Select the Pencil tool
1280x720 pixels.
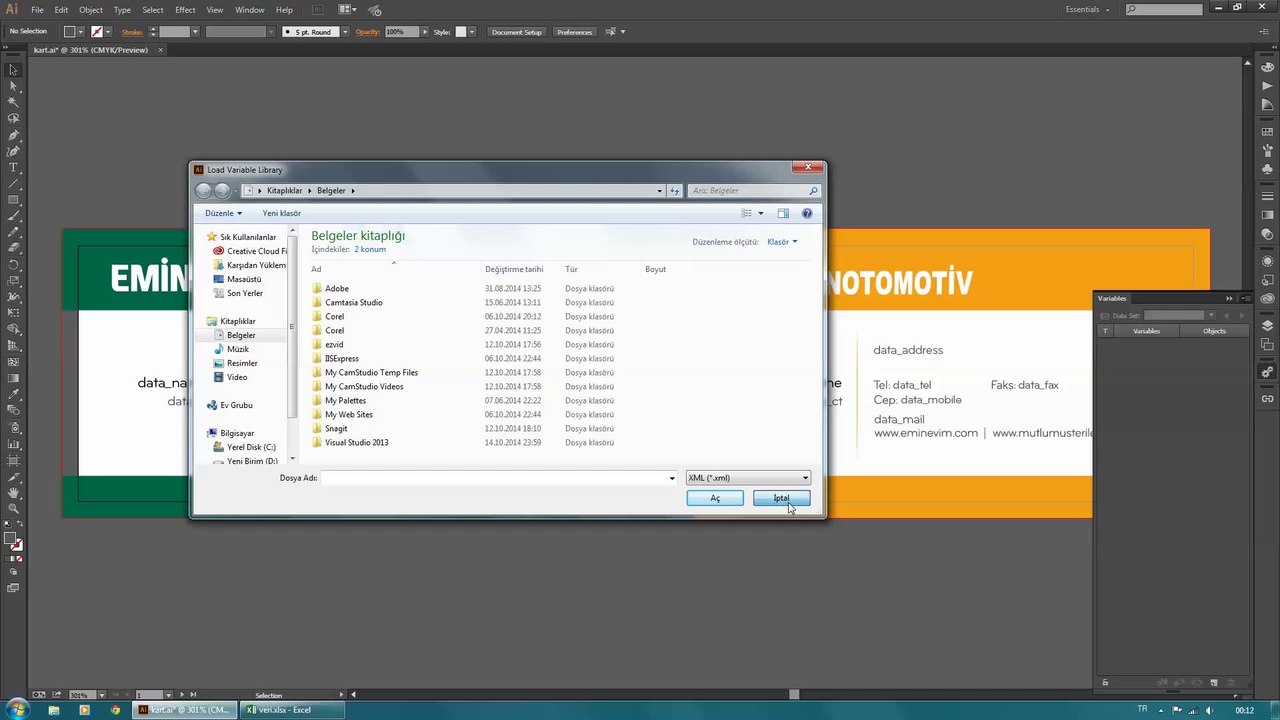coord(14,232)
